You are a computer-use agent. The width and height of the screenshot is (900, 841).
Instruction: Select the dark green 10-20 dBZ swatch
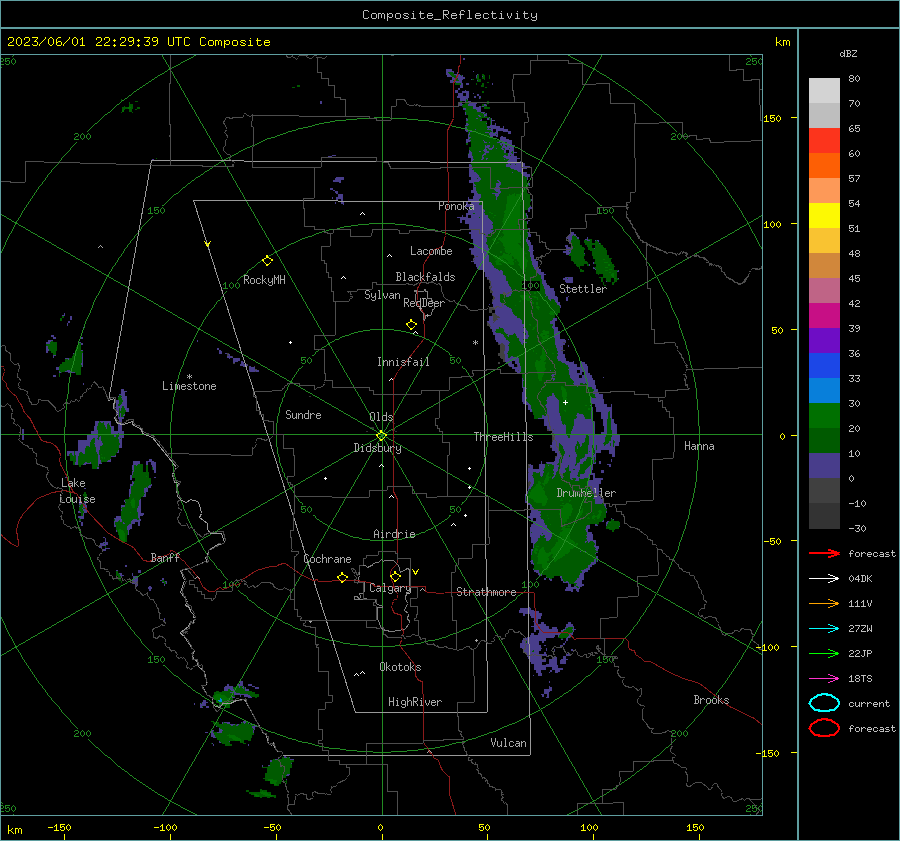(824, 440)
